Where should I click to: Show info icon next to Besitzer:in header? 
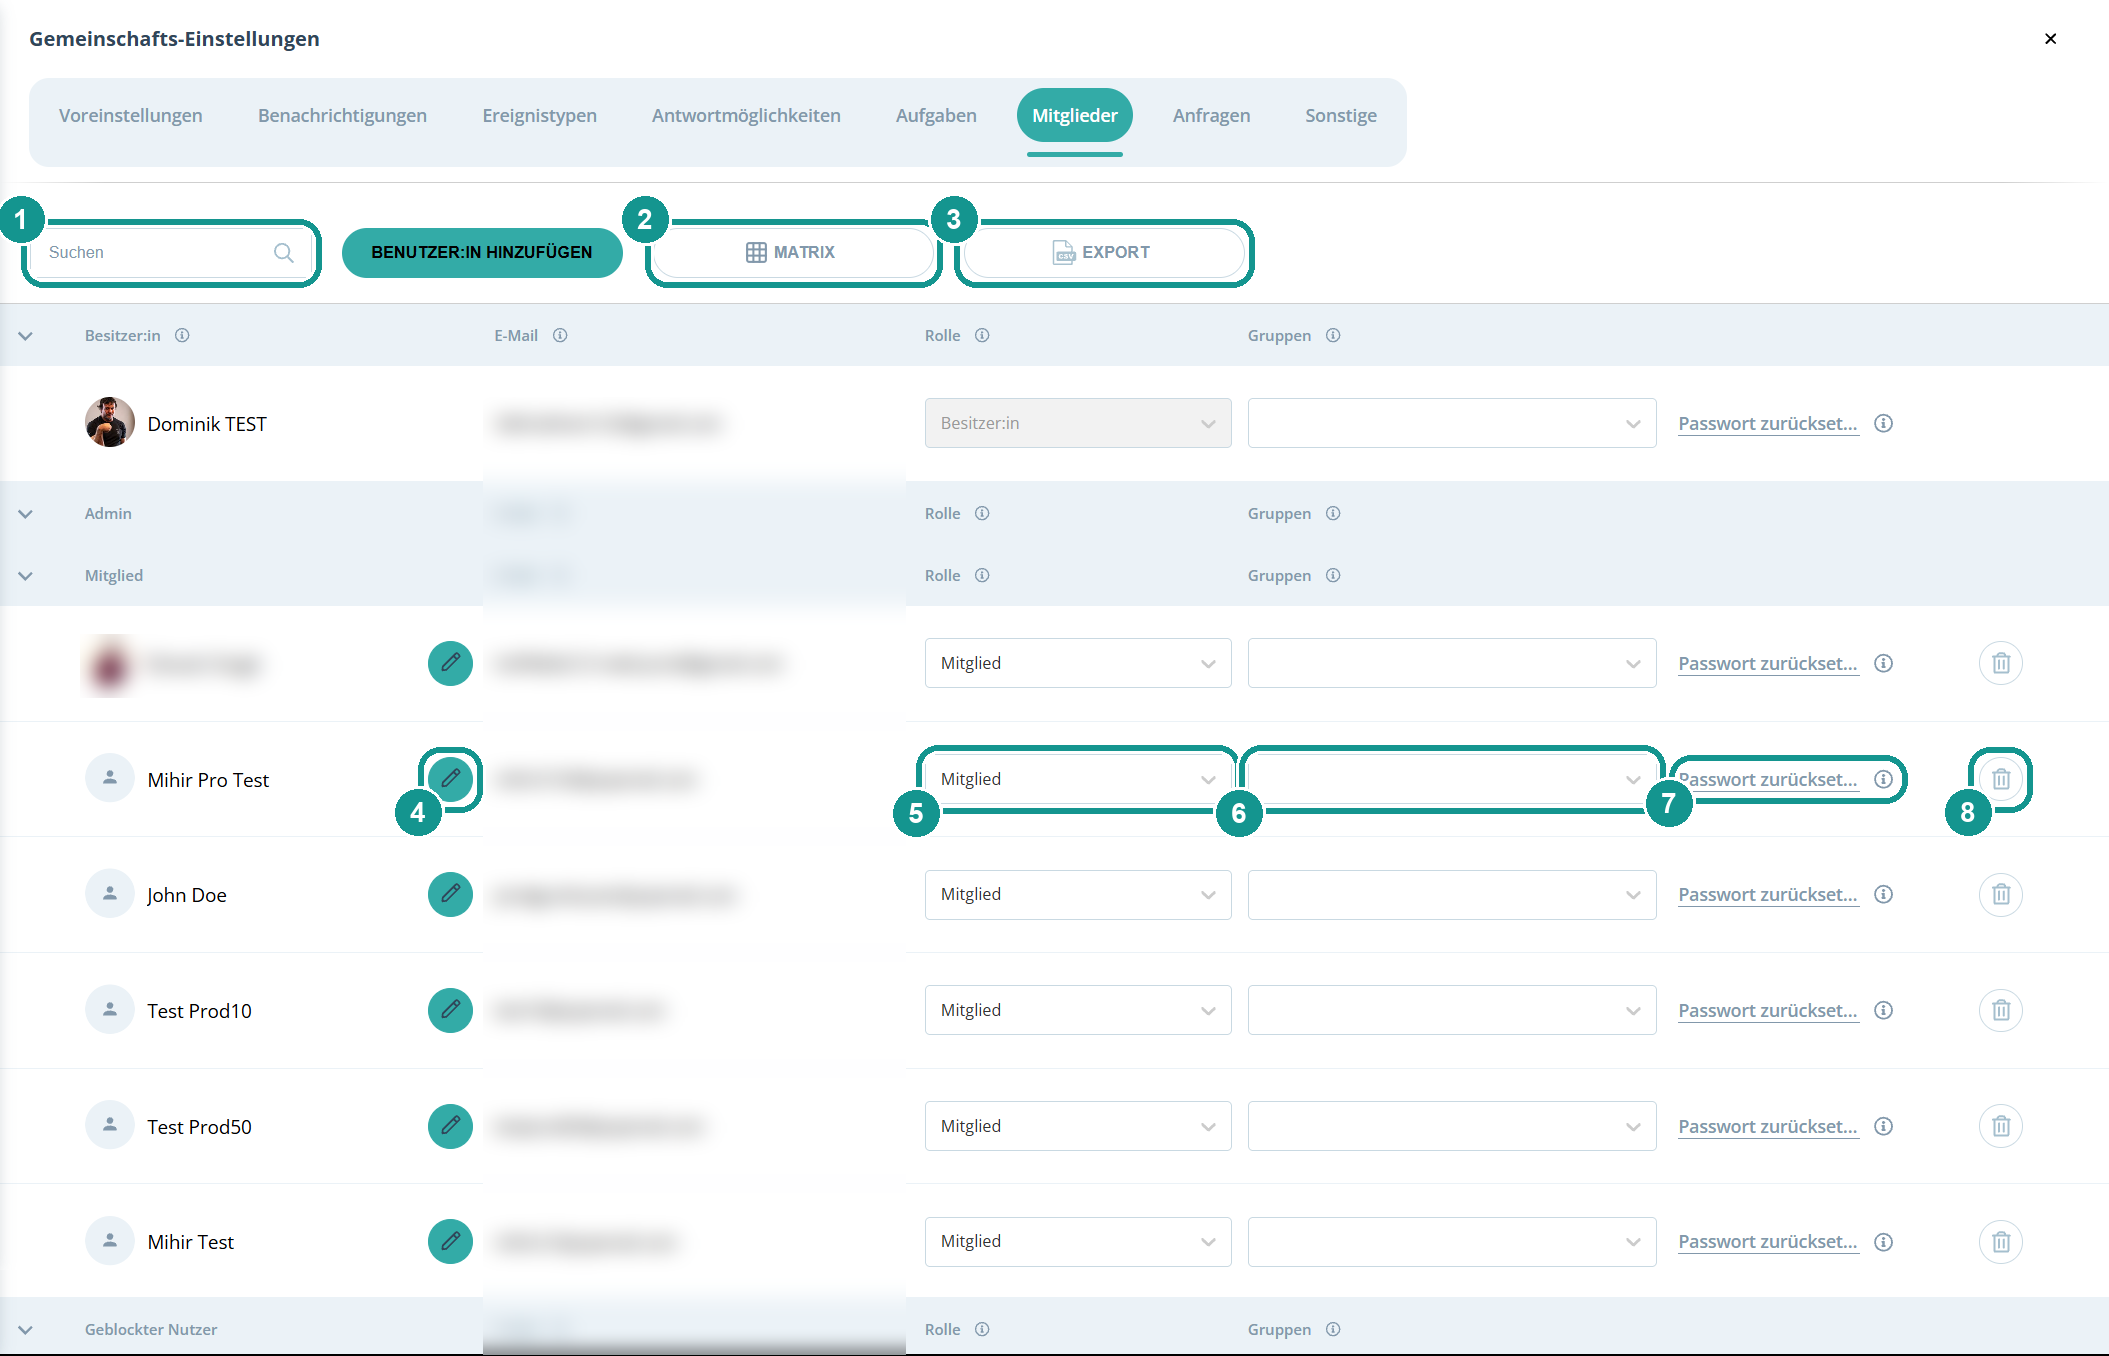click(x=182, y=336)
